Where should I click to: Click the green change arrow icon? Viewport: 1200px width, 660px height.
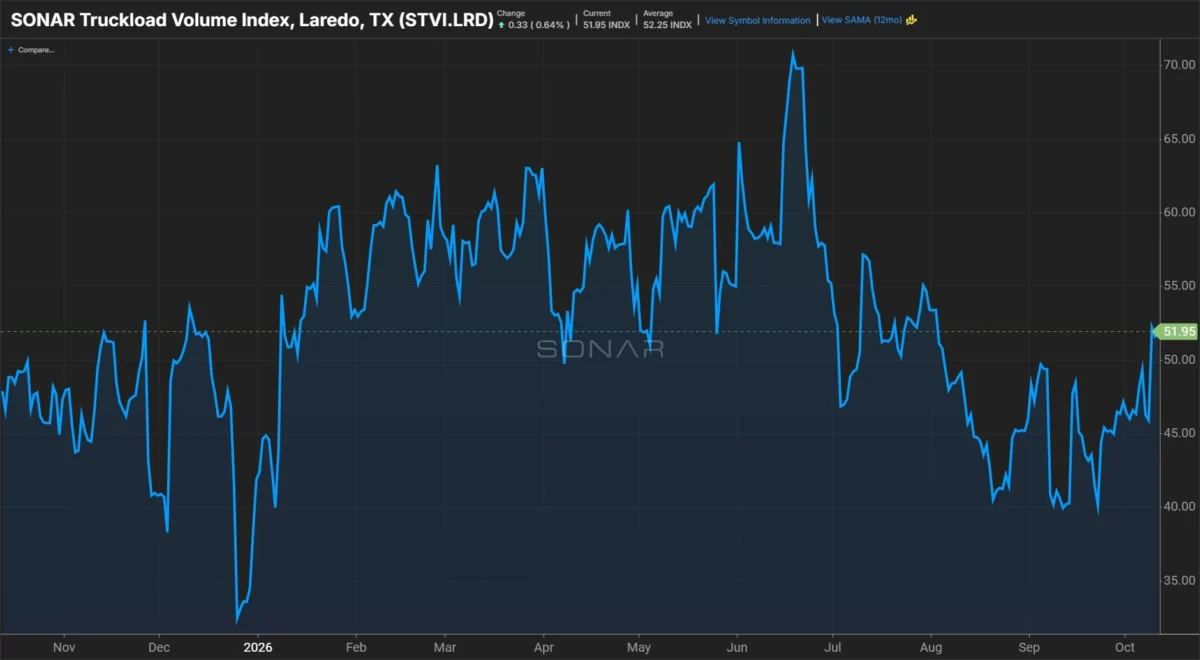500,25
